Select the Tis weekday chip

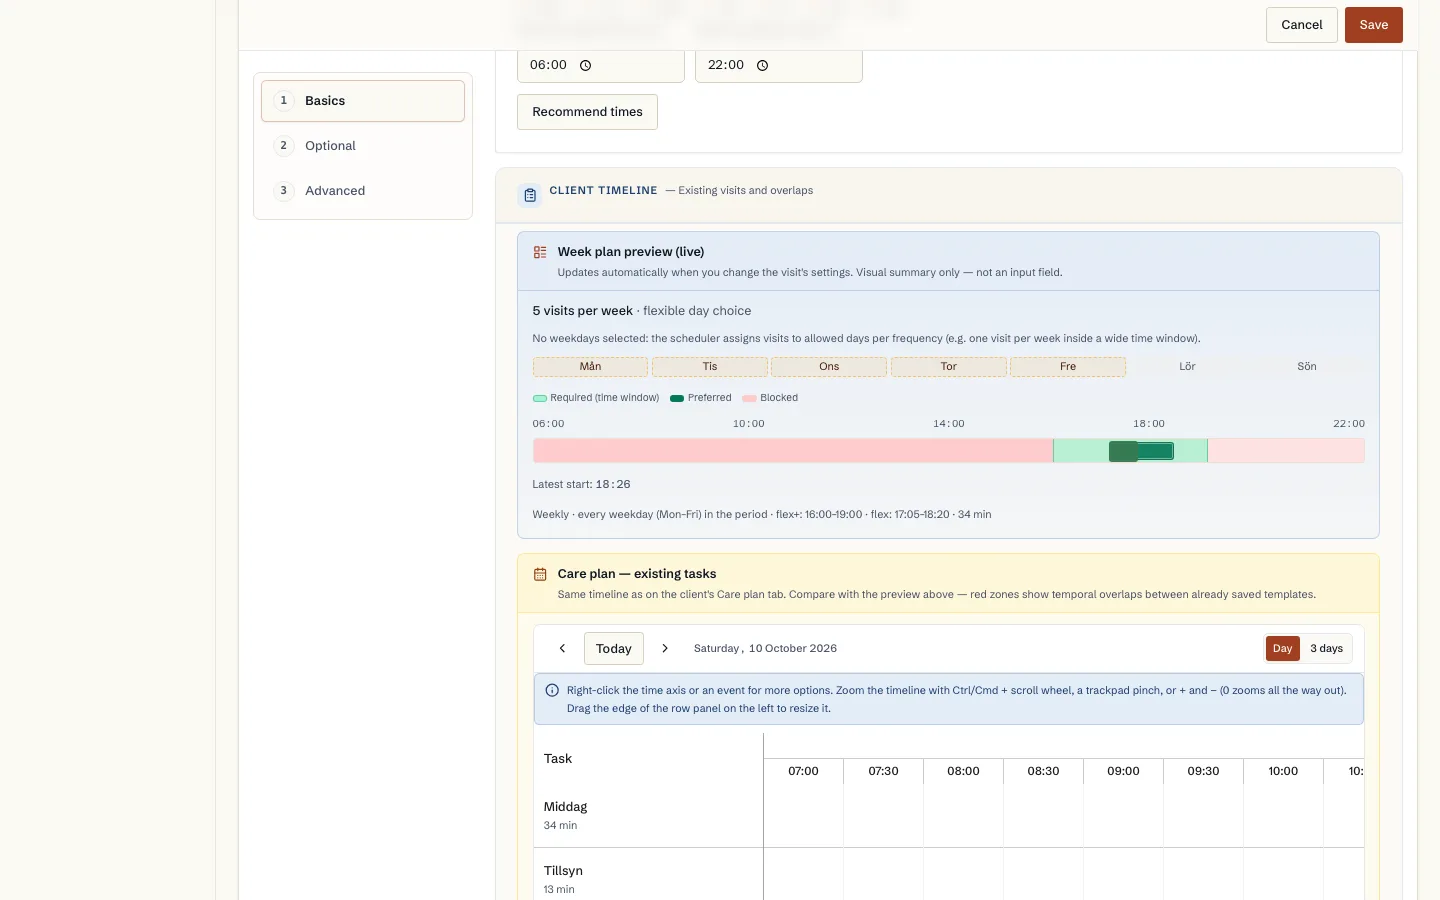tap(710, 367)
